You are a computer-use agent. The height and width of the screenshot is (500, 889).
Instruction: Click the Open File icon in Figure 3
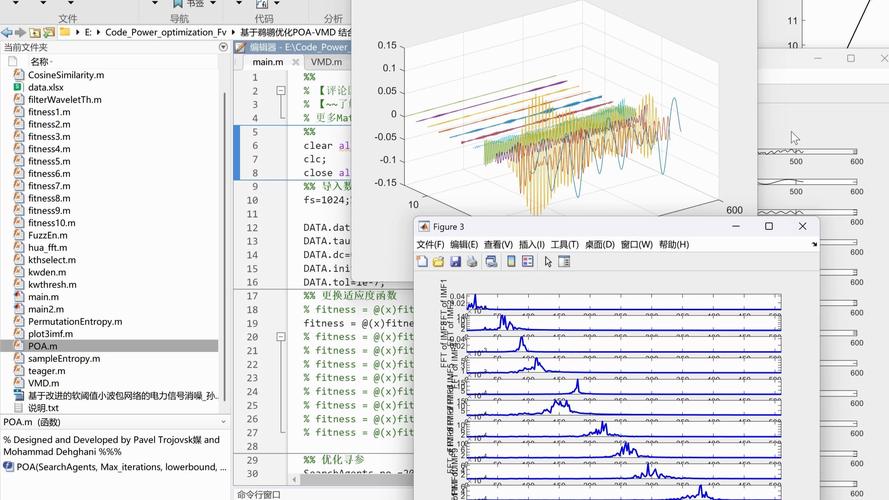click(439, 262)
